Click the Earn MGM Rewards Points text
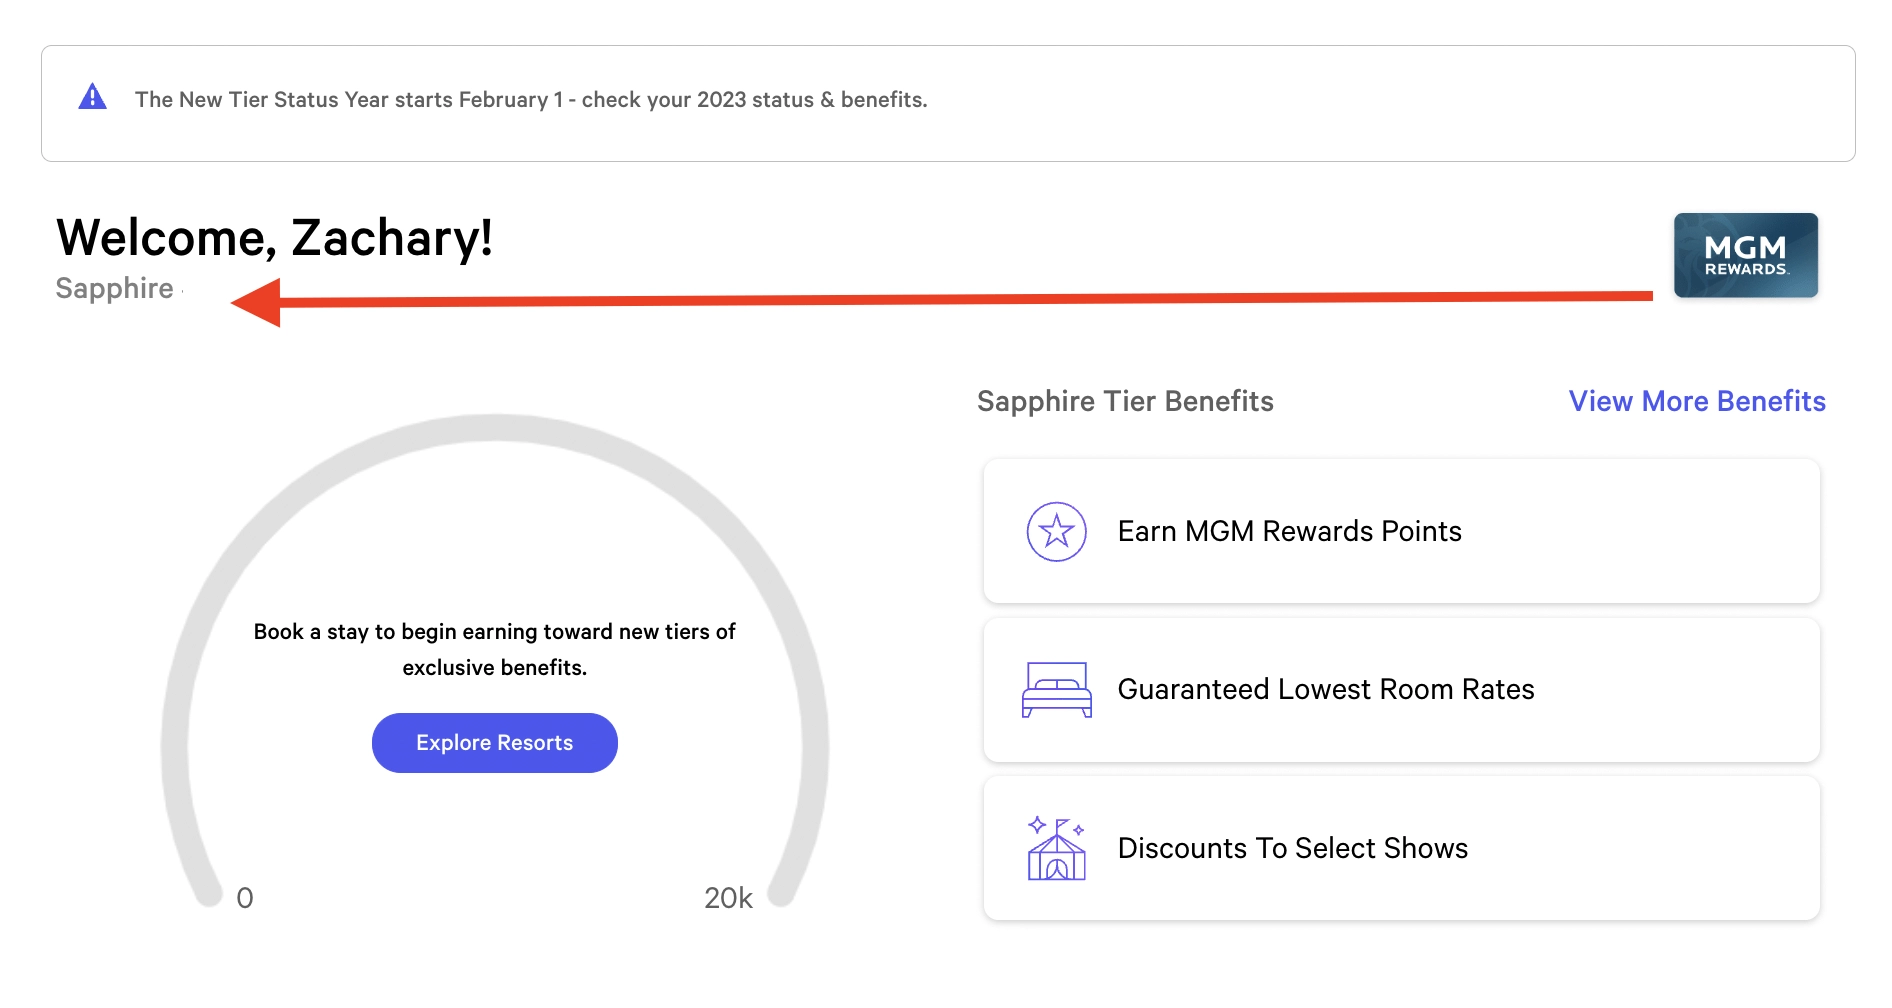The height and width of the screenshot is (1008, 1892). click(x=1289, y=531)
